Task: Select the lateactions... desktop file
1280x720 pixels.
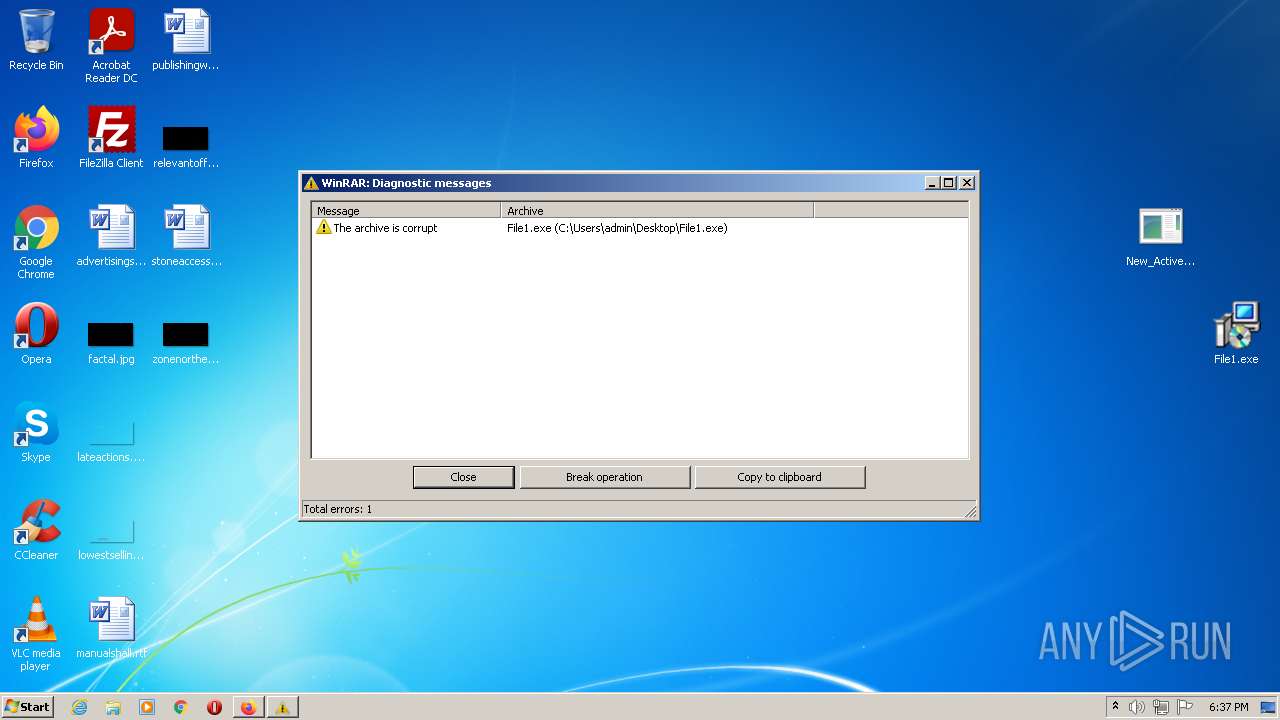Action: 111,441
